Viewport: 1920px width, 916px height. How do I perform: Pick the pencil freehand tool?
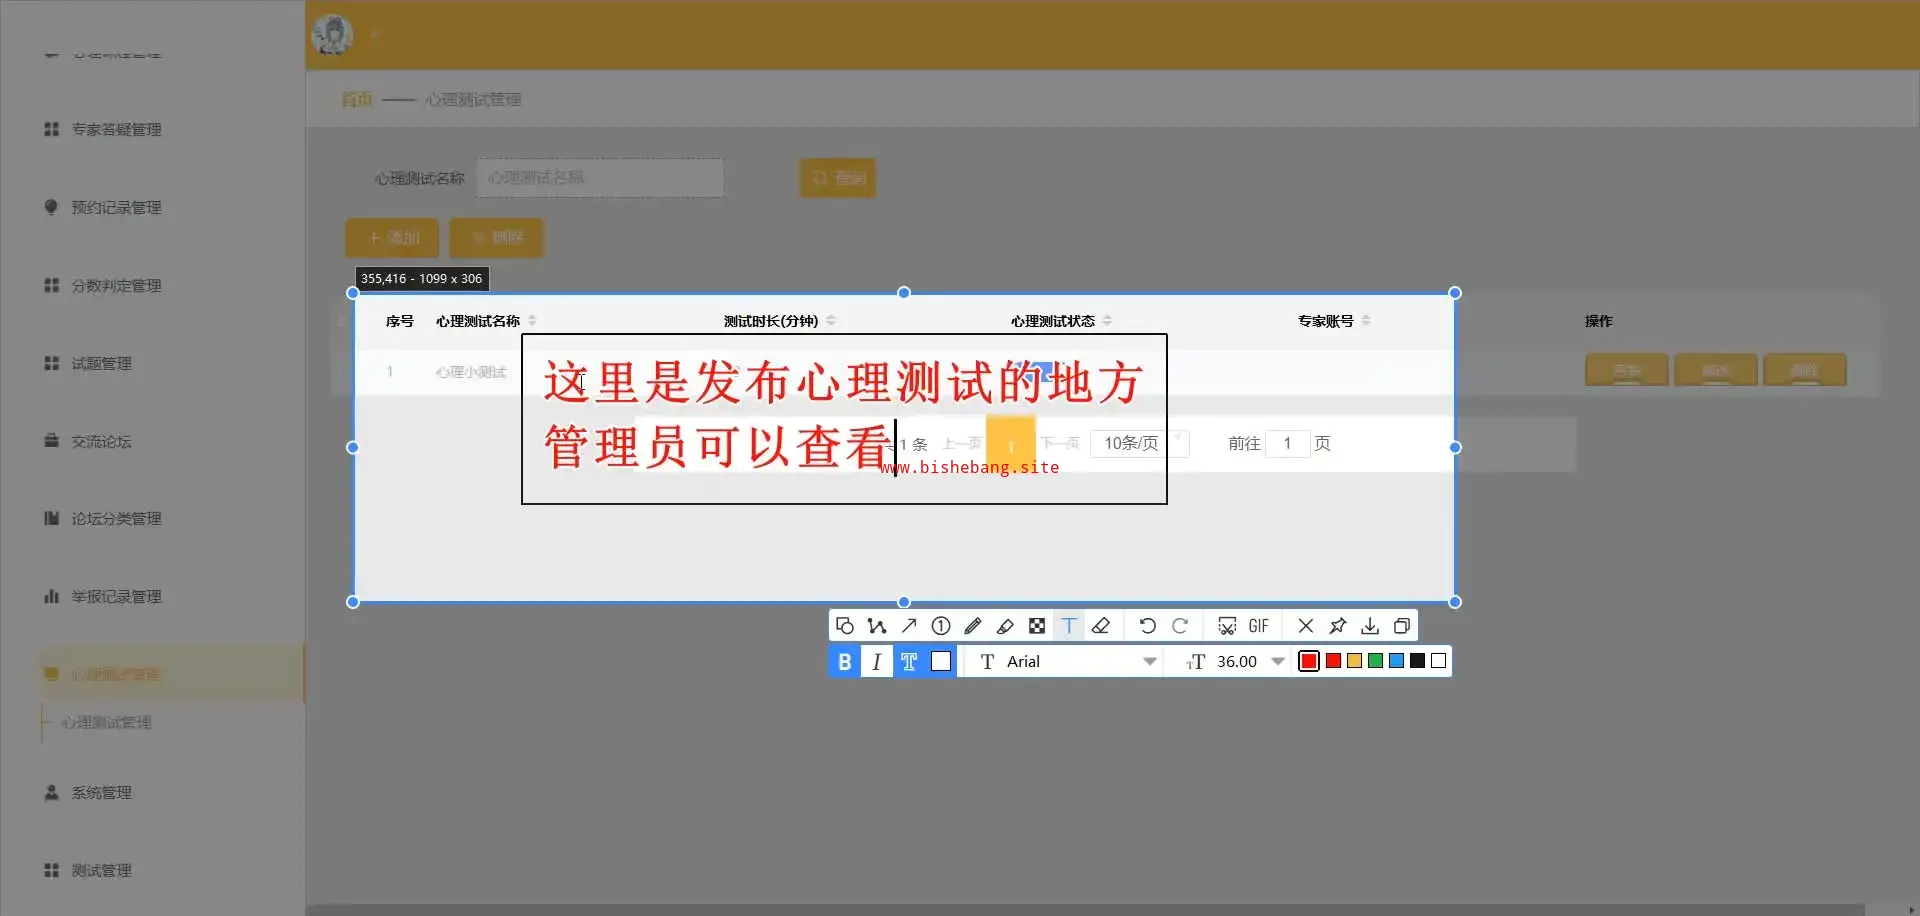pyautogui.click(x=973, y=626)
